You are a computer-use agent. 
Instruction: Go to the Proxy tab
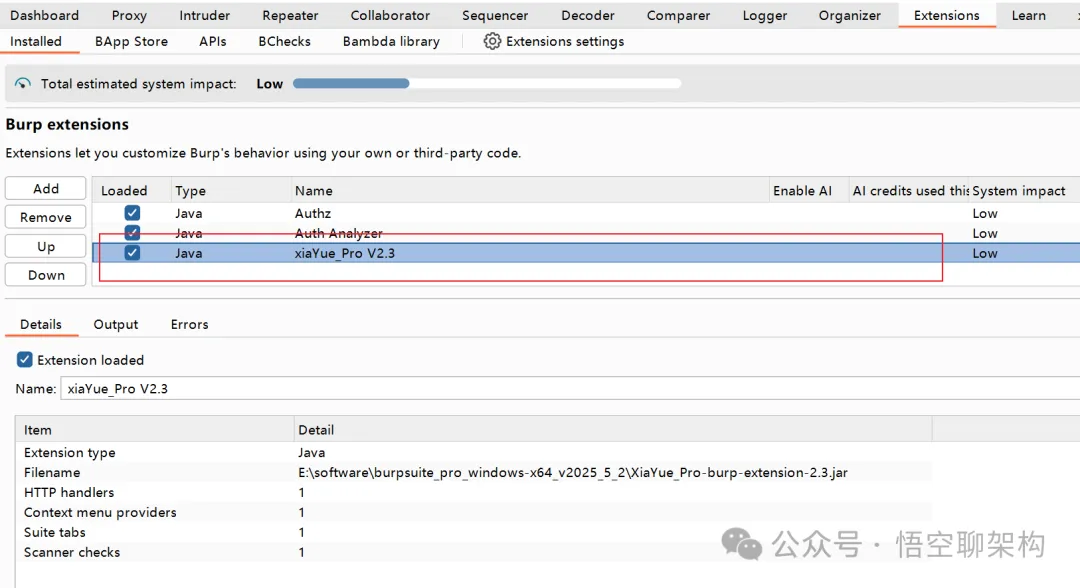[129, 15]
